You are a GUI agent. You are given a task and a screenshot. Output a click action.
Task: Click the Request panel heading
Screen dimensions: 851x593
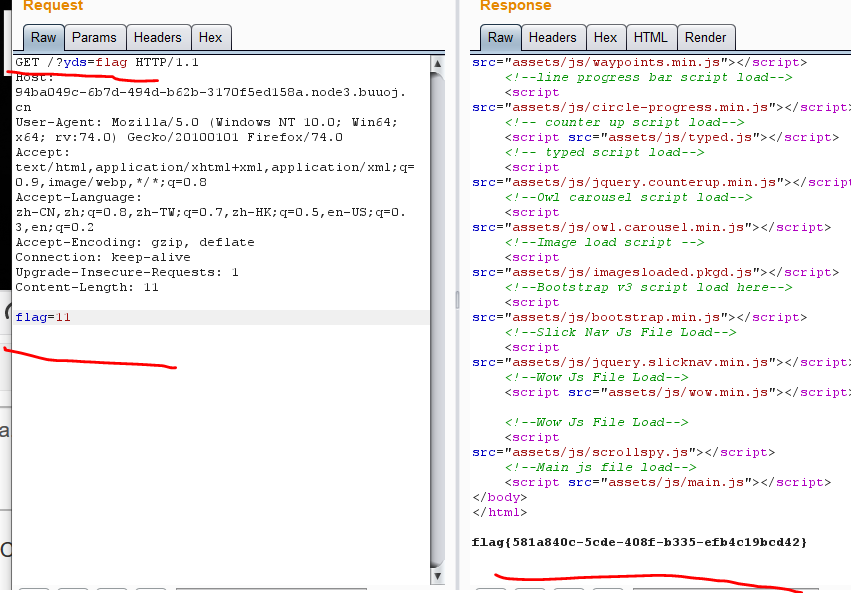(53, 5)
